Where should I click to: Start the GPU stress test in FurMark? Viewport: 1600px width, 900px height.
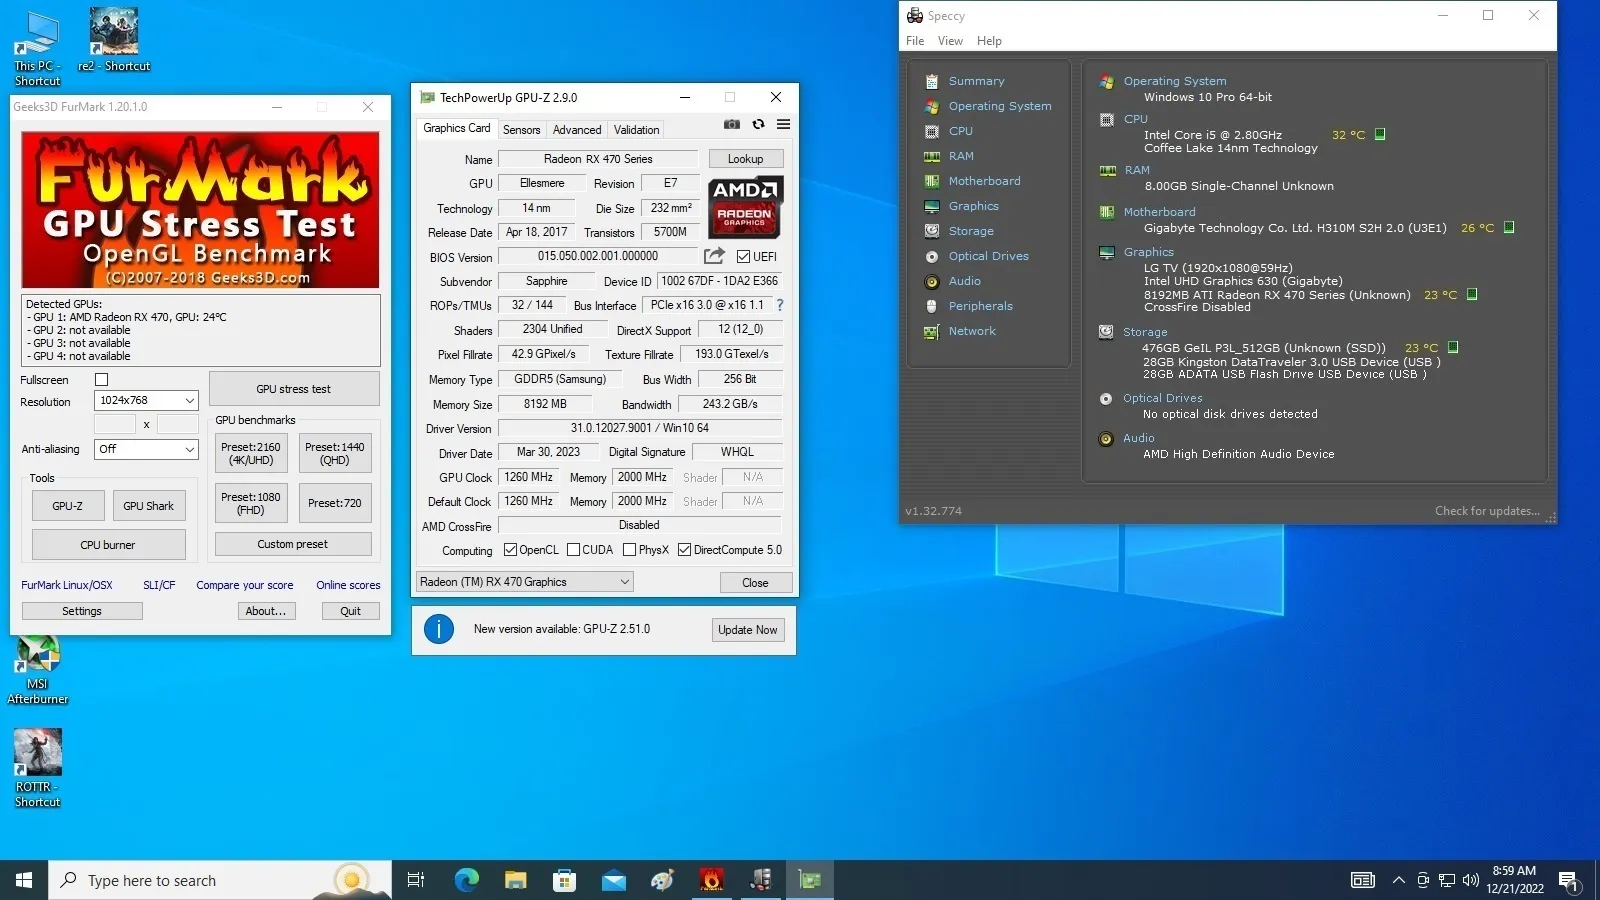click(294, 389)
